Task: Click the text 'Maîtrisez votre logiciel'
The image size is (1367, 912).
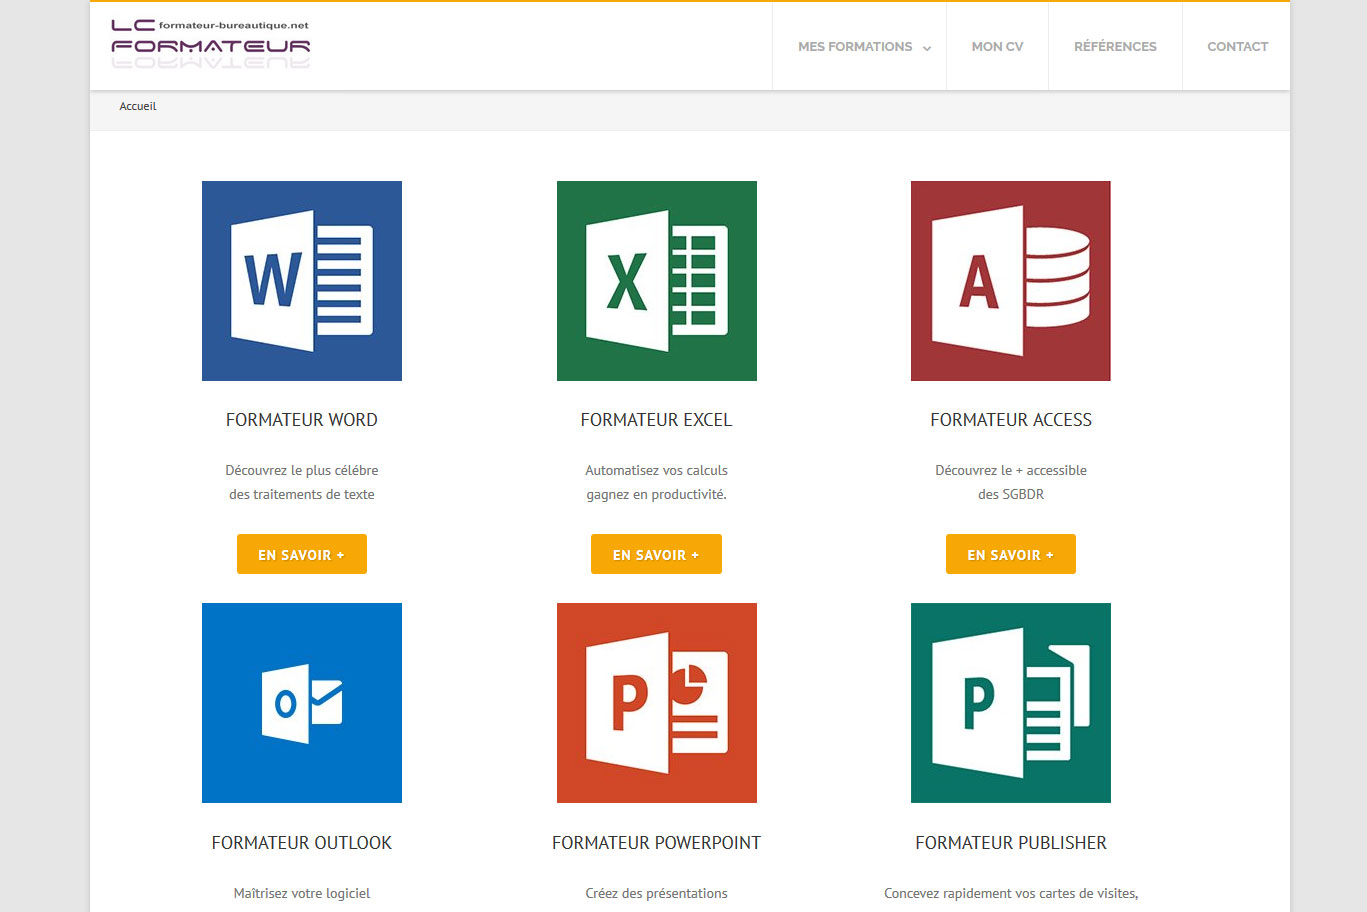Action: [x=302, y=893]
